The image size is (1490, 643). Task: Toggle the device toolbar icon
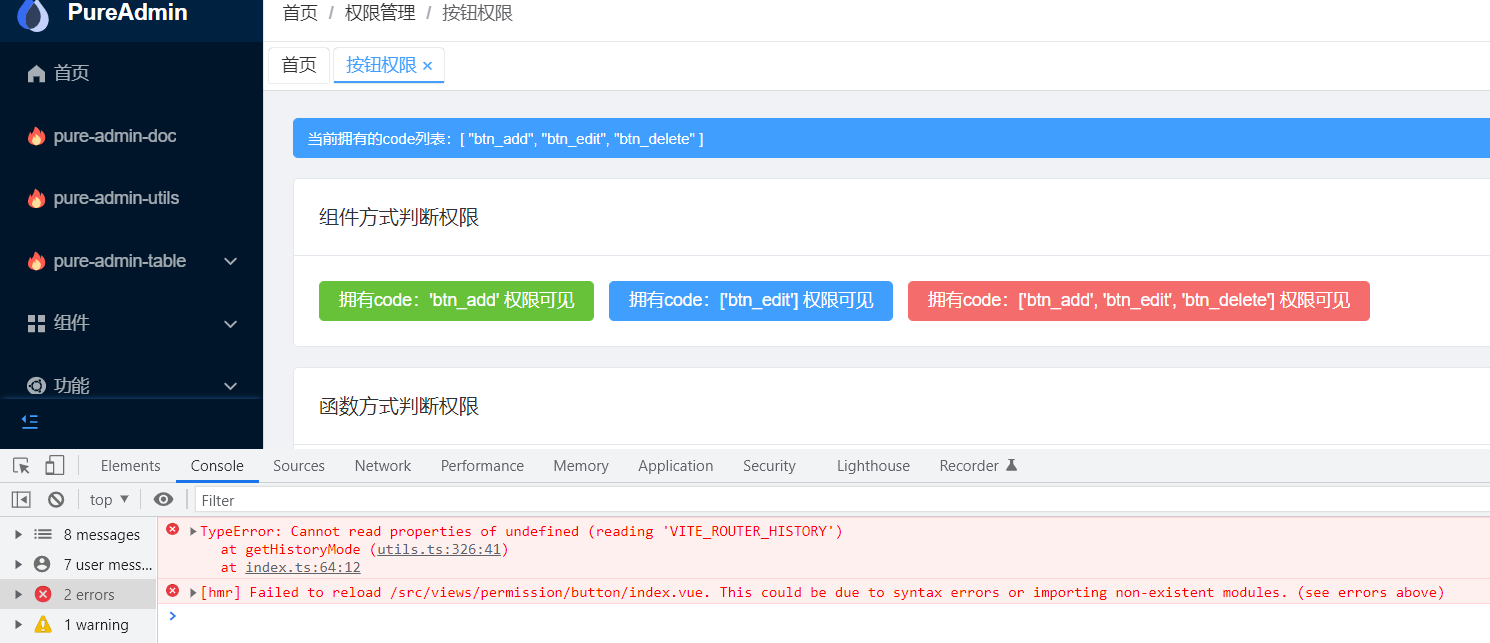(x=55, y=465)
